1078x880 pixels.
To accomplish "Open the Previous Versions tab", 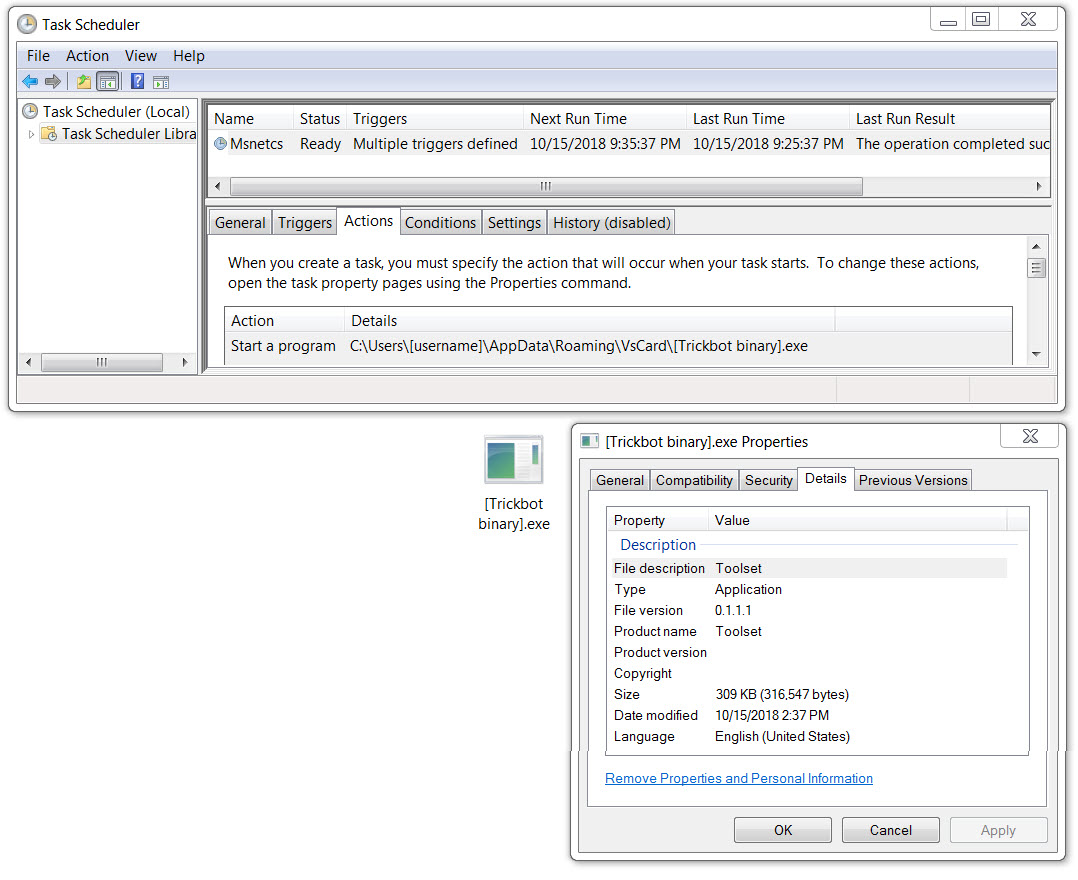I will point(912,480).
